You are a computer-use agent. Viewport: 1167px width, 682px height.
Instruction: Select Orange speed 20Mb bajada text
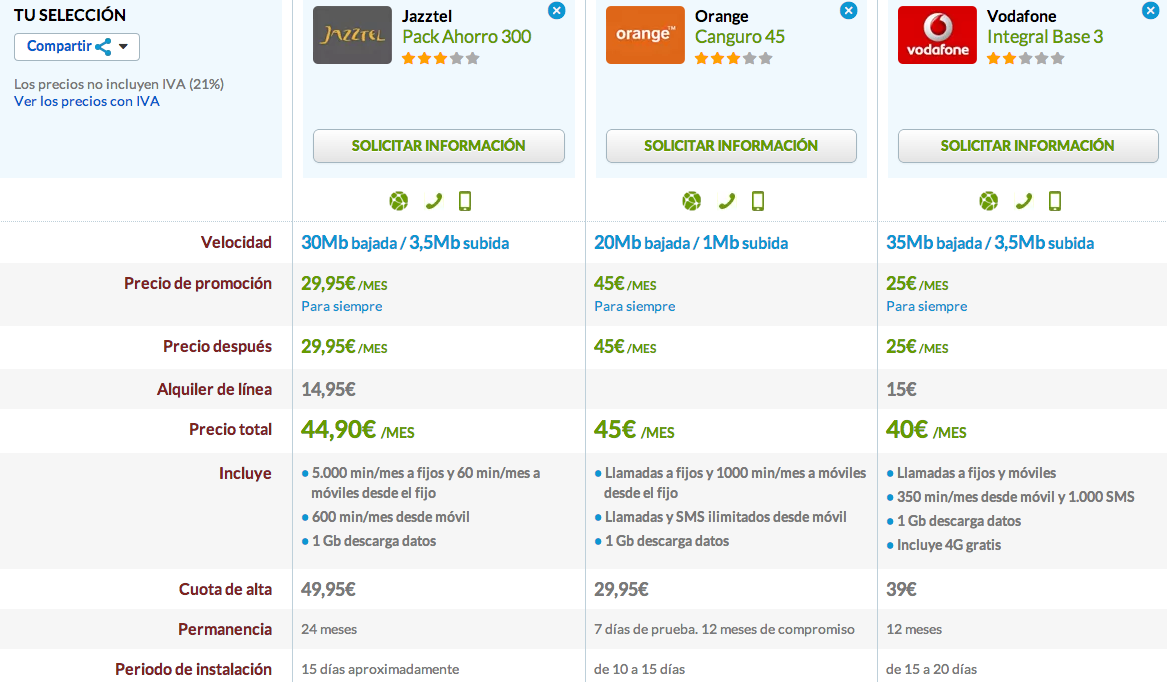[642, 243]
